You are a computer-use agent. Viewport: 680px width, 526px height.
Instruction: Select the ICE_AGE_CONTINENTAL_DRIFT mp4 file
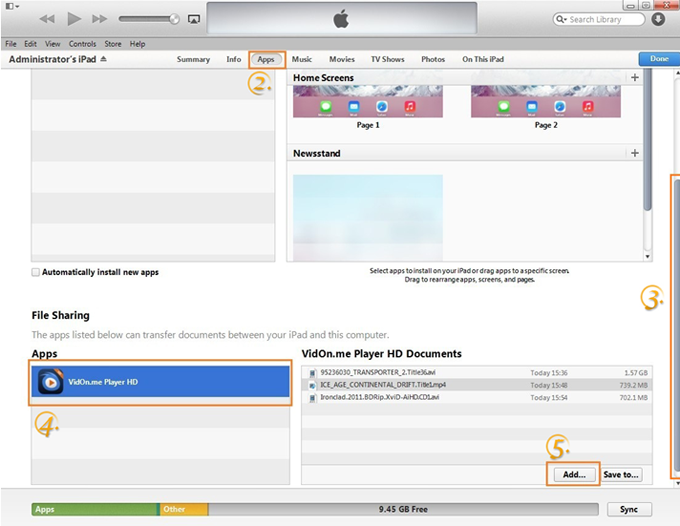[x=477, y=385]
